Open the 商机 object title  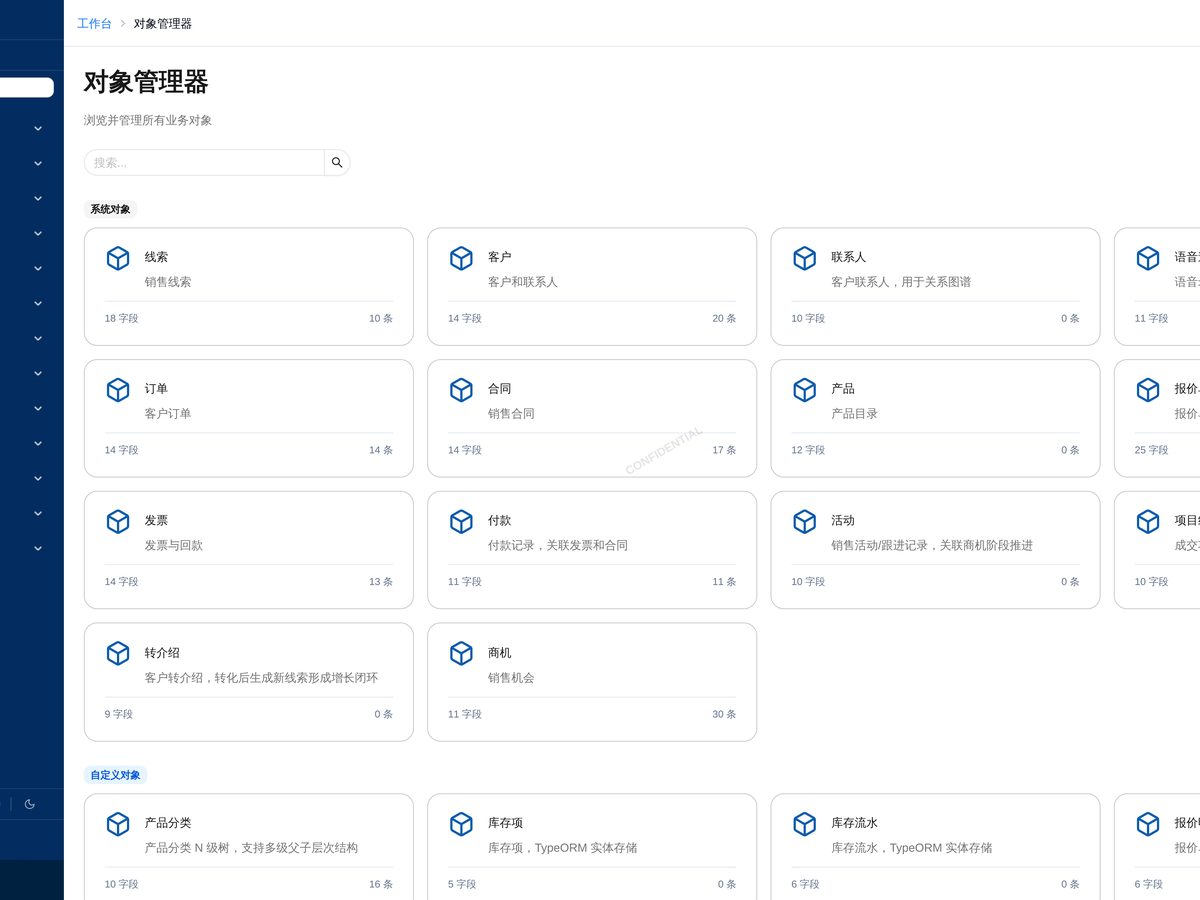[x=499, y=653]
